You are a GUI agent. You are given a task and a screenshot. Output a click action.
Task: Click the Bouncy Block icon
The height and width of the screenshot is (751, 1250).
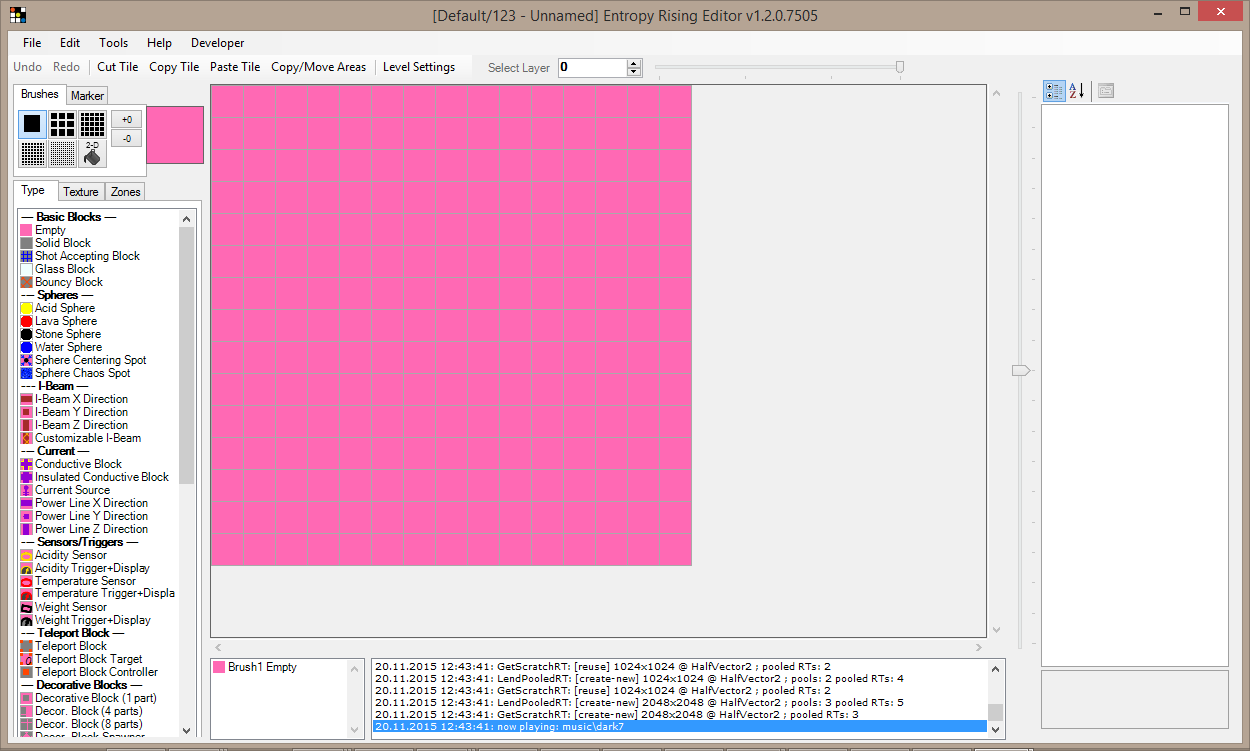(x=26, y=282)
